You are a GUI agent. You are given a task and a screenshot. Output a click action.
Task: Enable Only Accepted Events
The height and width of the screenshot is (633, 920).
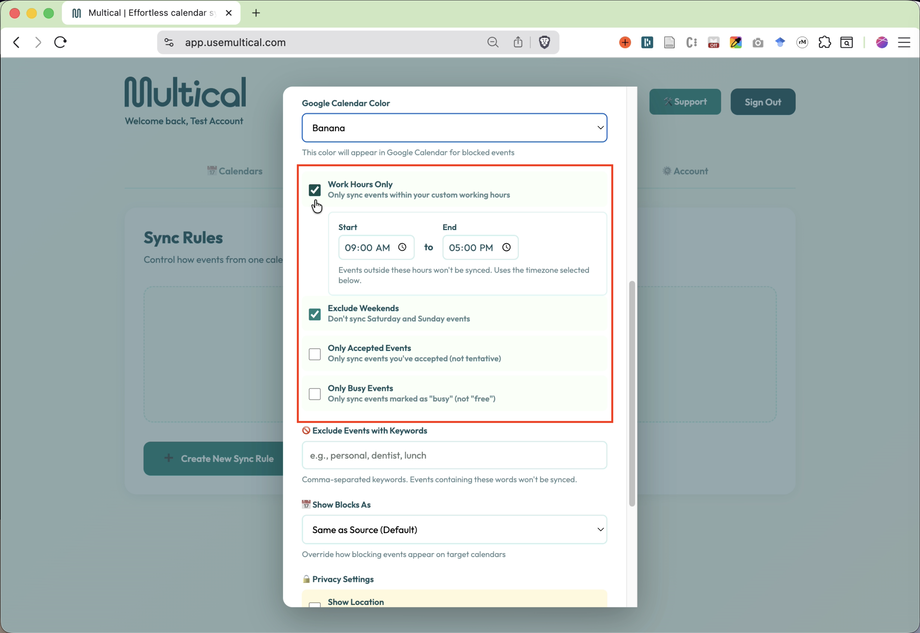coord(315,353)
